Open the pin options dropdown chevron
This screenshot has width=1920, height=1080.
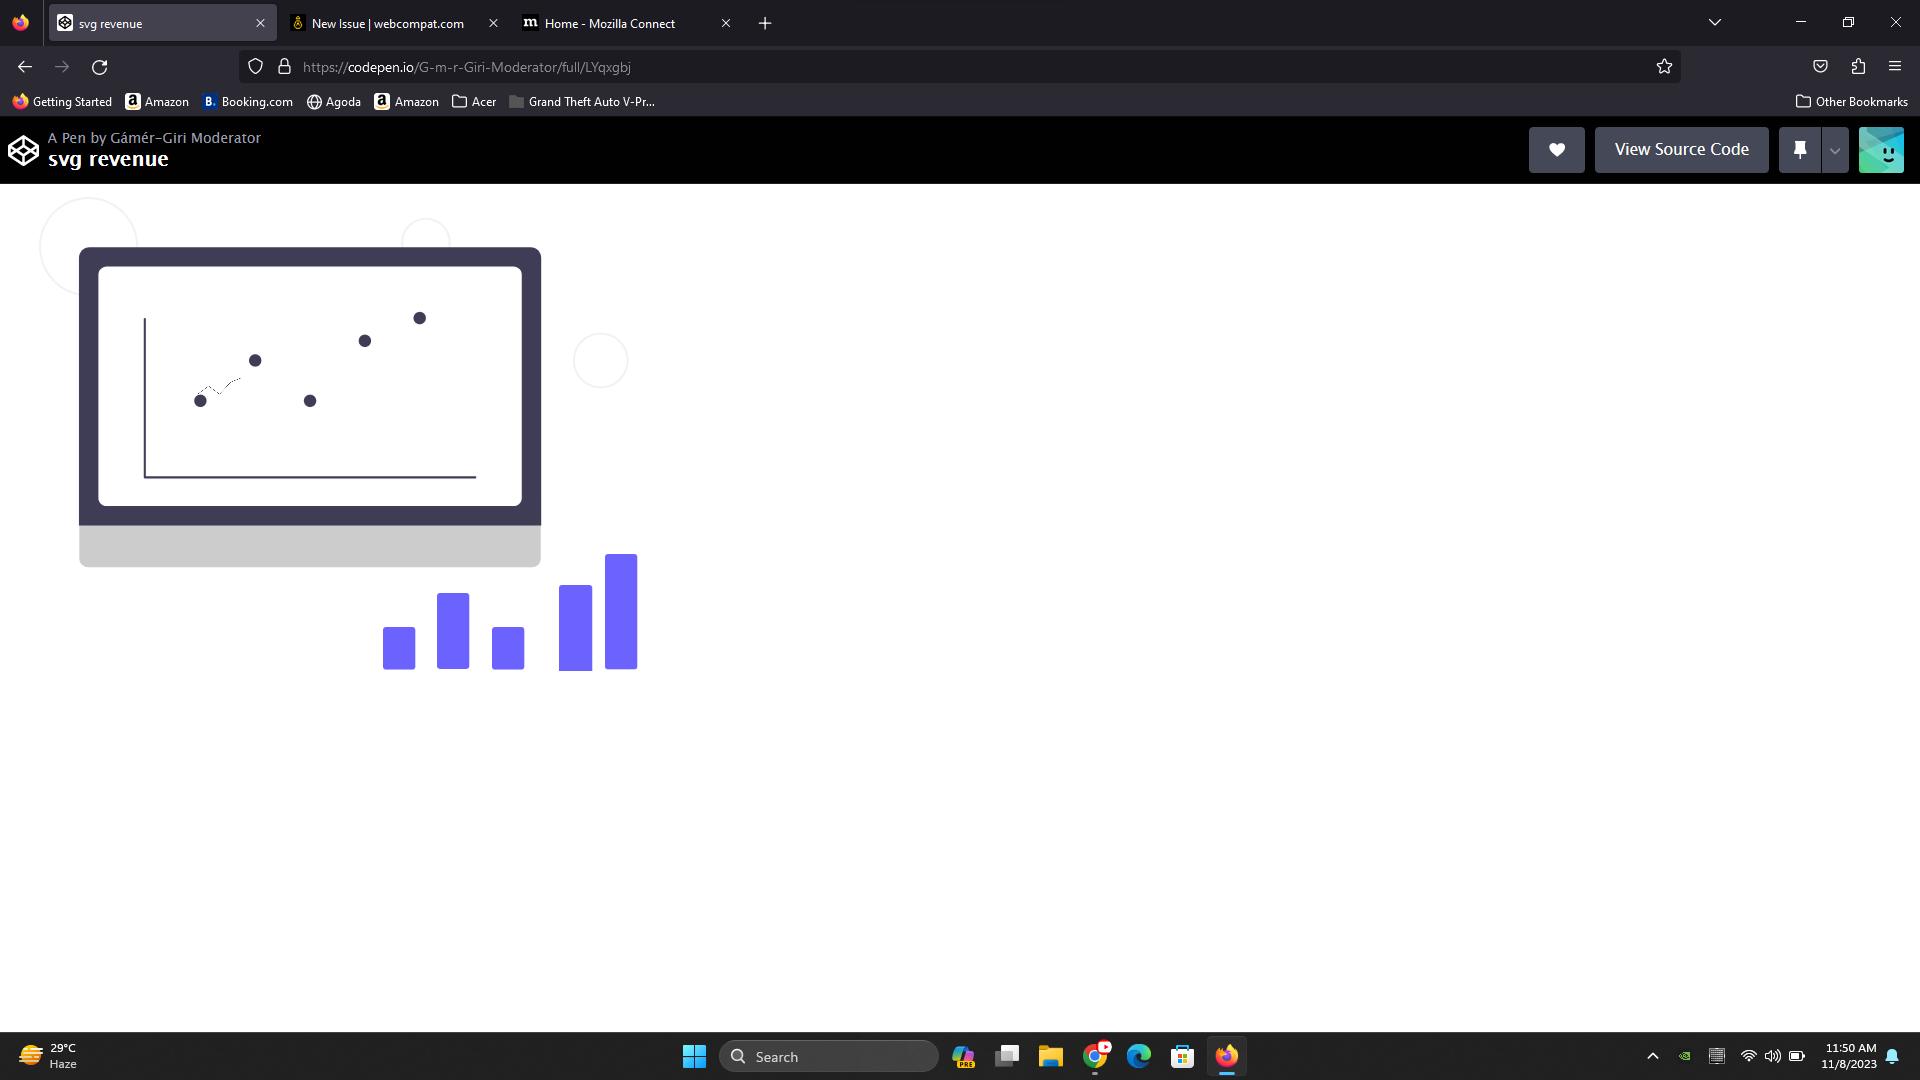[x=1835, y=149]
